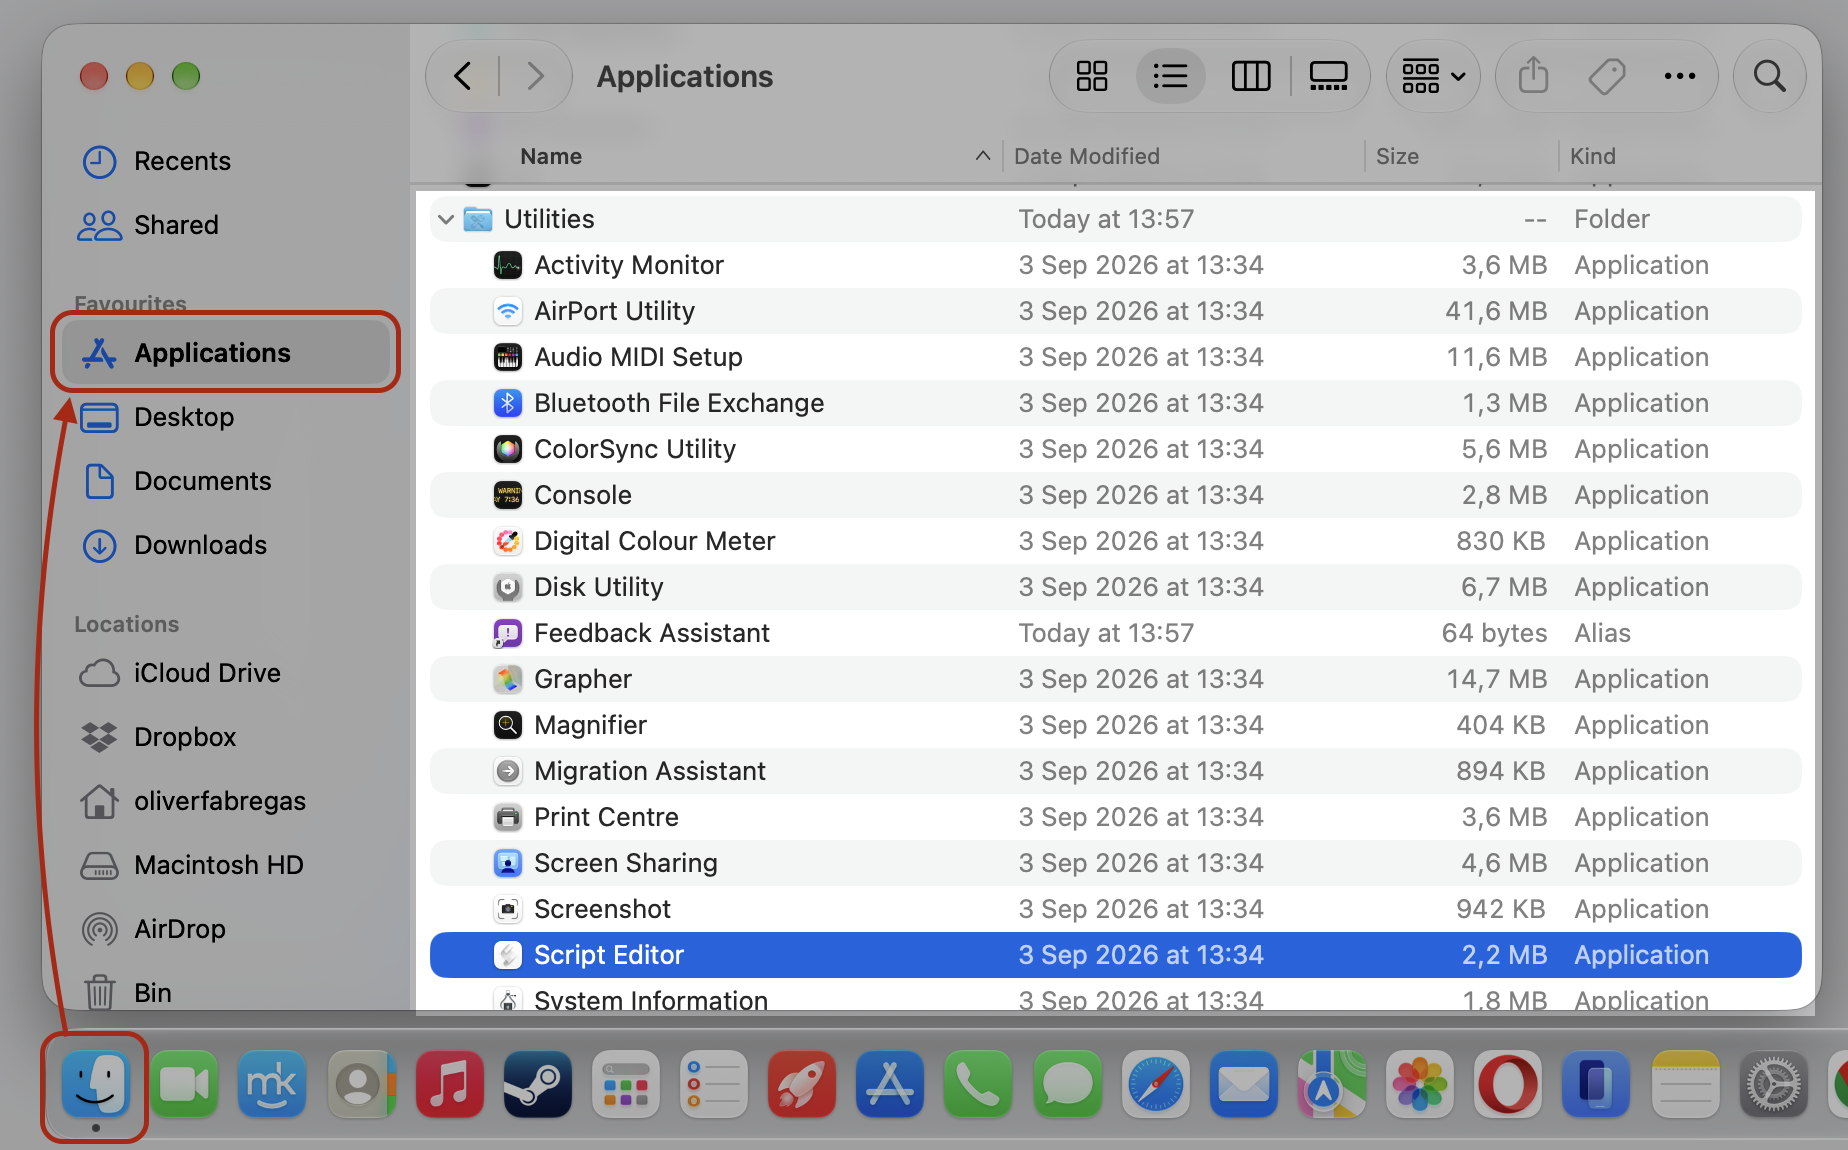Viewport: 1848px width, 1150px height.
Task: Switch Finder to column view
Action: (1250, 76)
